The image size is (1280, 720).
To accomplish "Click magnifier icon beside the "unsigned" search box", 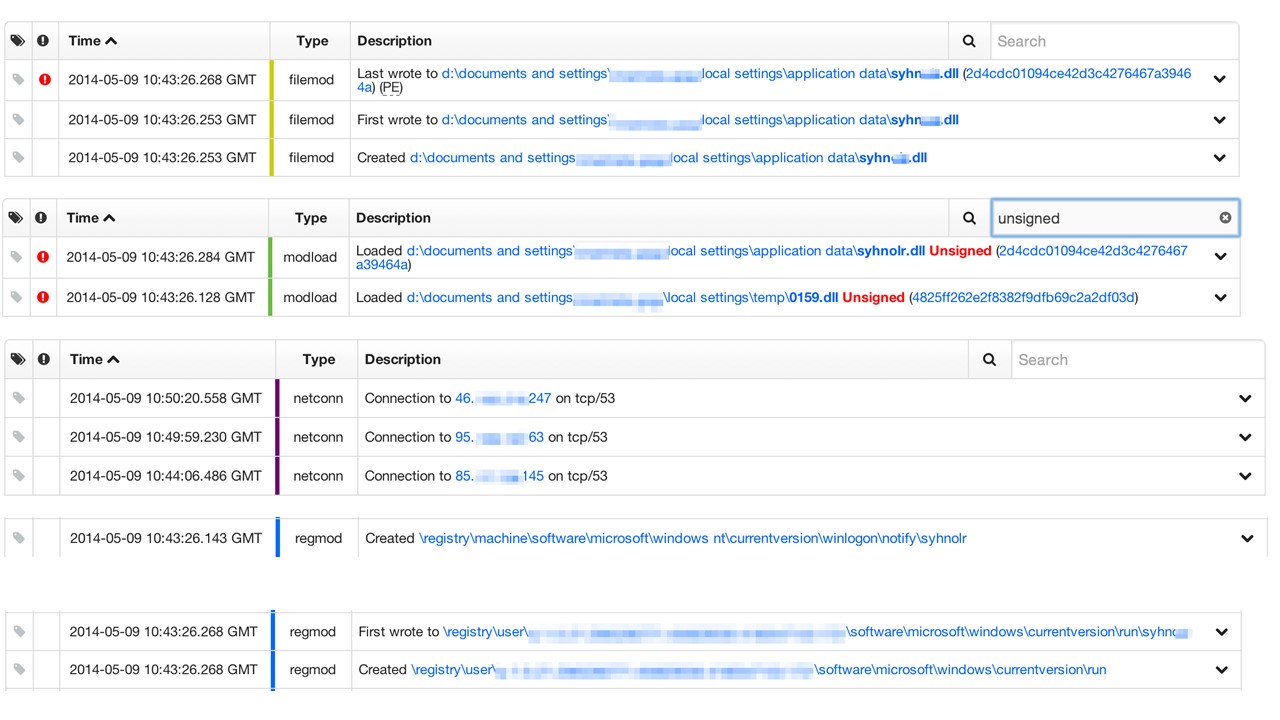I will (x=969, y=218).
